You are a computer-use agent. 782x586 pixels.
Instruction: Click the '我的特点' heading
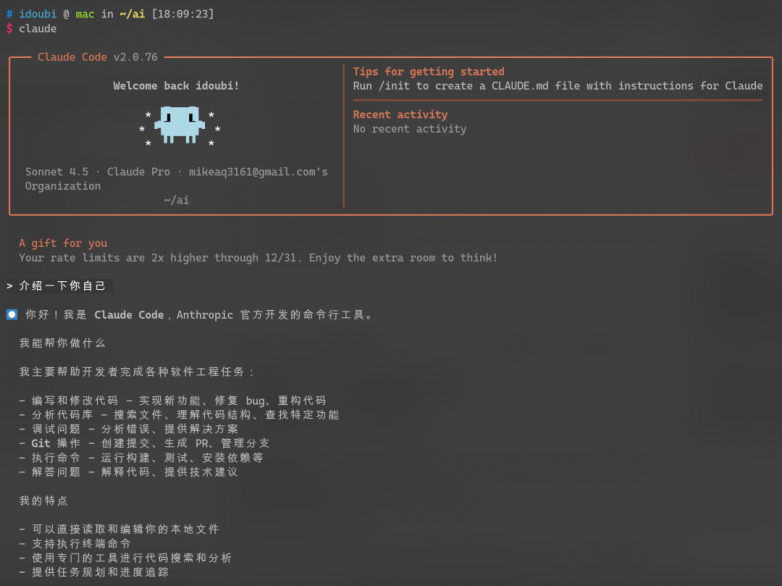pos(43,501)
